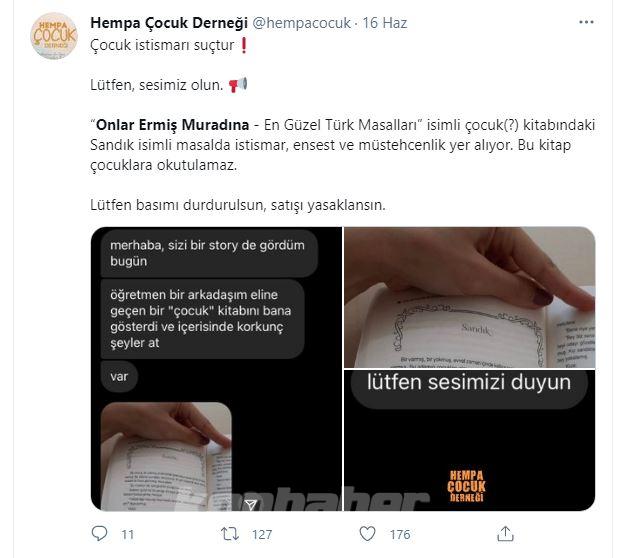This screenshot has width=631, height=558.
Task: Click the paper plane send icon
Action: (251, 504)
